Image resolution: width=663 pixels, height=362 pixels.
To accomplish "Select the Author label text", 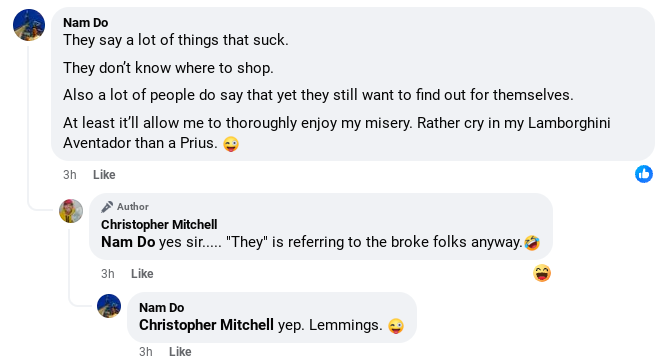I will pos(133,207).
